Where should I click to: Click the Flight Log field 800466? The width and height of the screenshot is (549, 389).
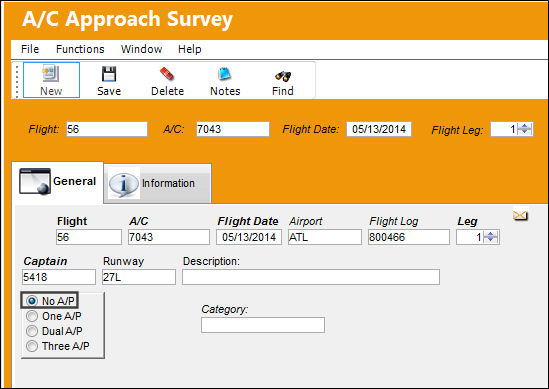pyautogui.click(x=409, y=237)
